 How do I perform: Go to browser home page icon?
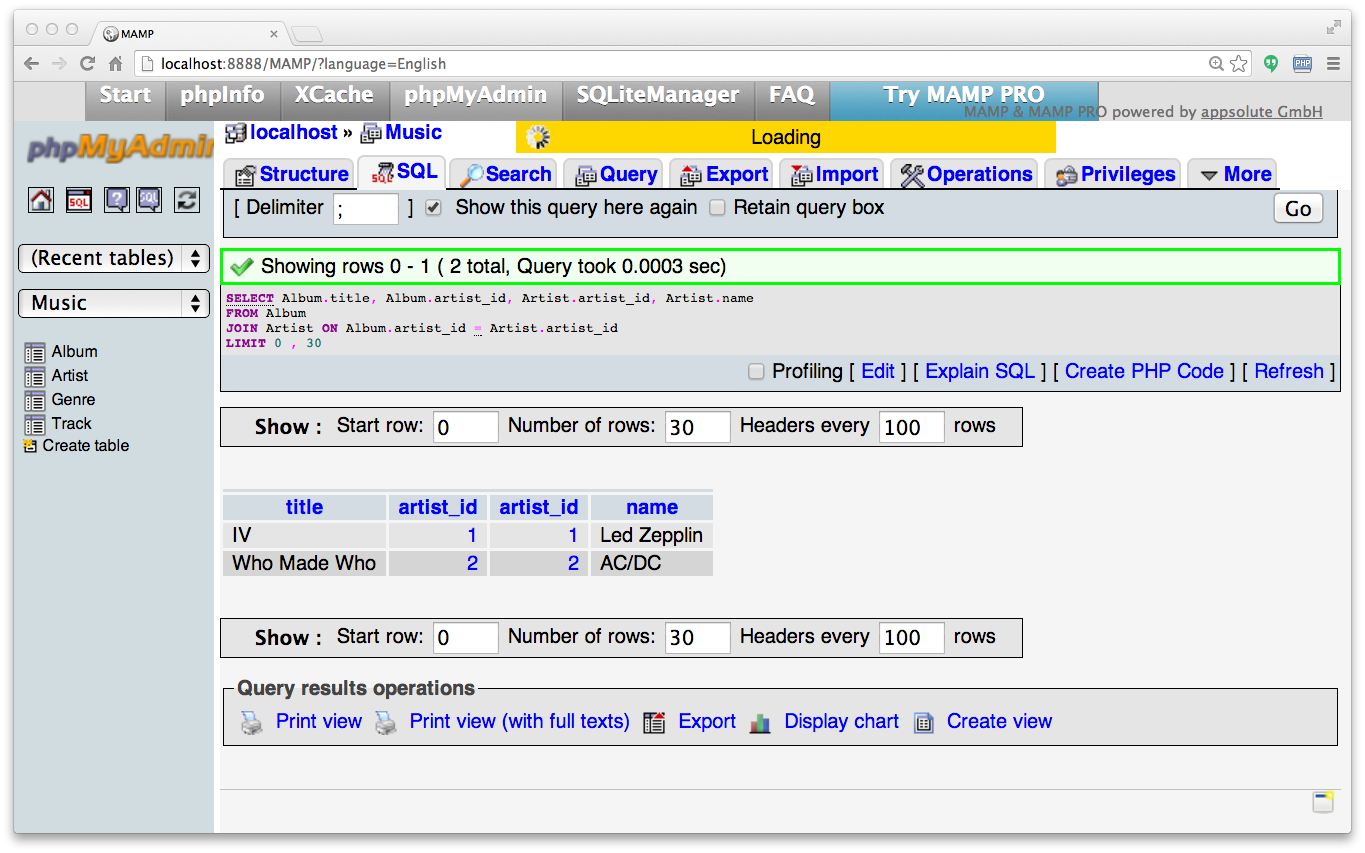click(115, 63)
